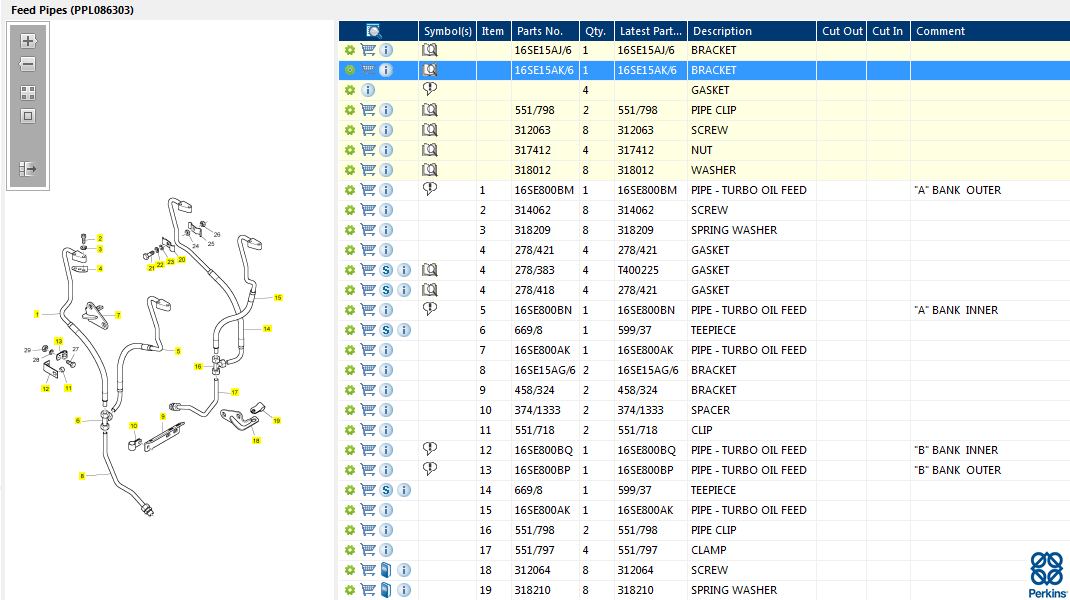Open info for 16SE800BP pipe

386,470
